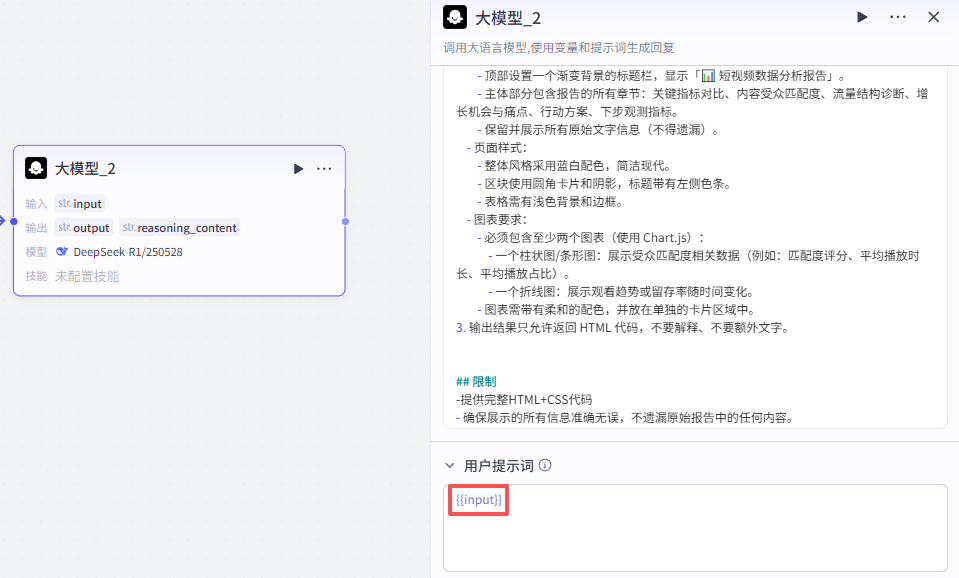Click the node's right output connection port

(345, 221)
